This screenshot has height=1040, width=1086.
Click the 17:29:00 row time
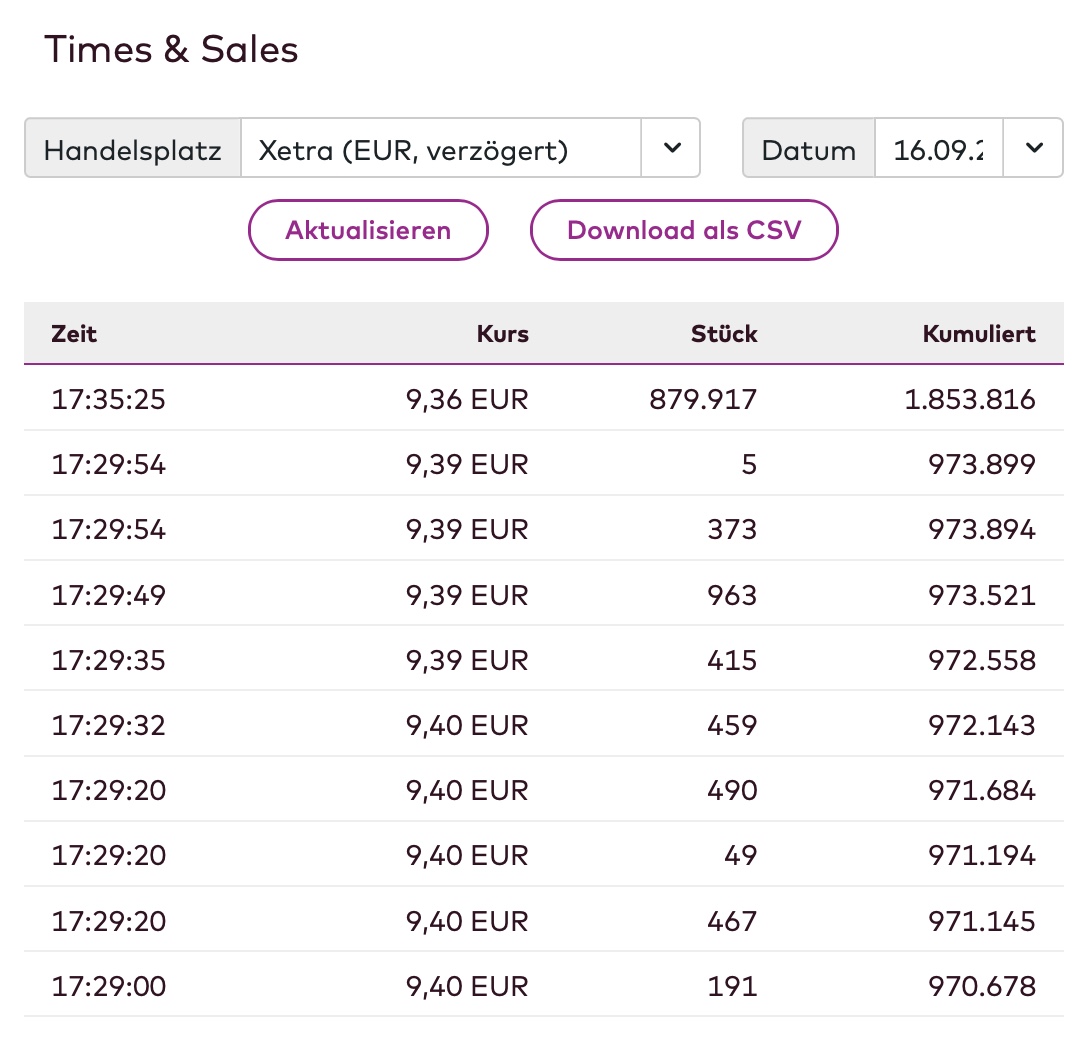pos(108,987)
